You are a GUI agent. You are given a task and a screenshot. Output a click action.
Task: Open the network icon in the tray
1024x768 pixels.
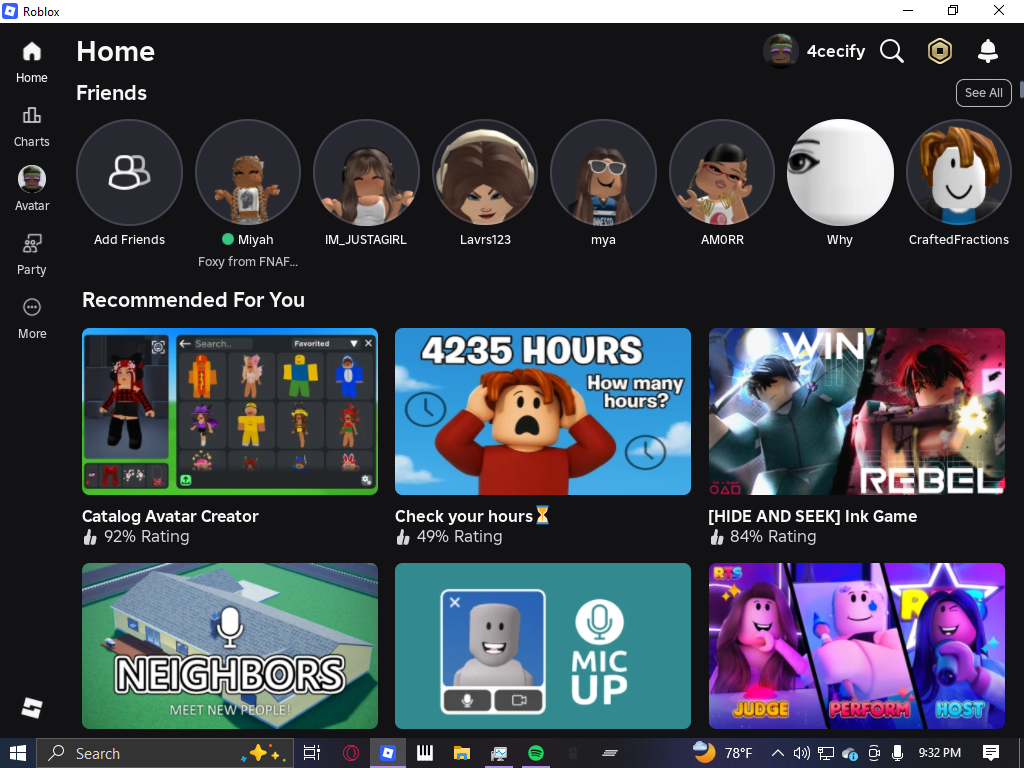tap(825, 753)
